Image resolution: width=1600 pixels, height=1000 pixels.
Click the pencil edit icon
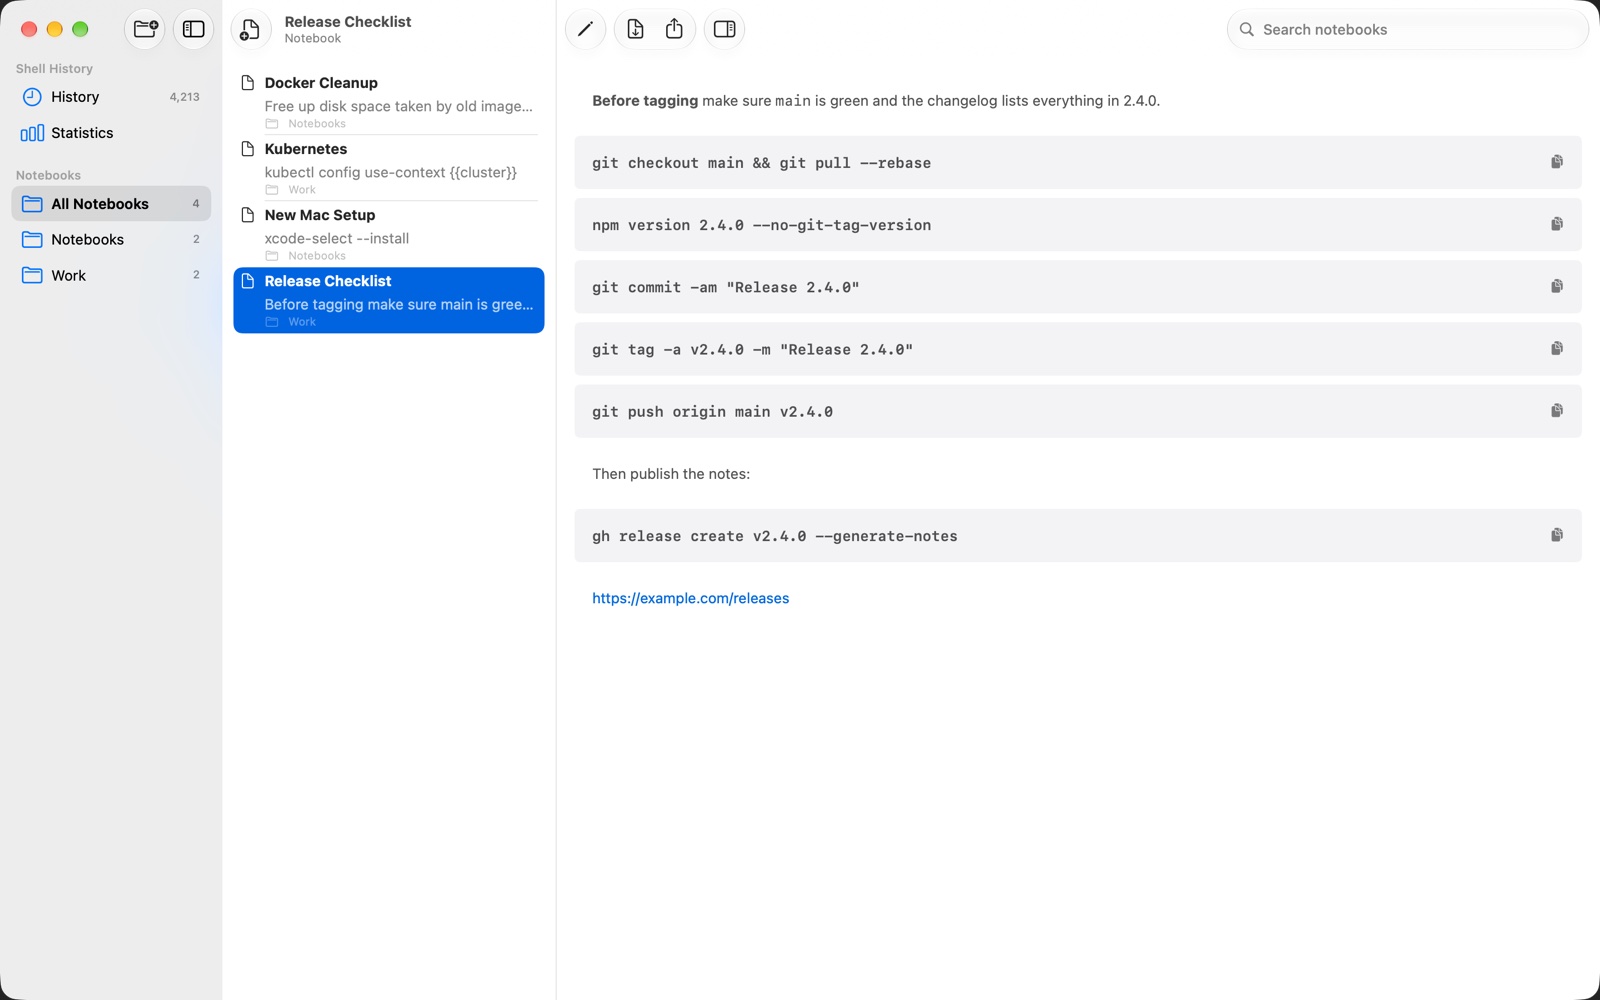(x=586, y=29)
